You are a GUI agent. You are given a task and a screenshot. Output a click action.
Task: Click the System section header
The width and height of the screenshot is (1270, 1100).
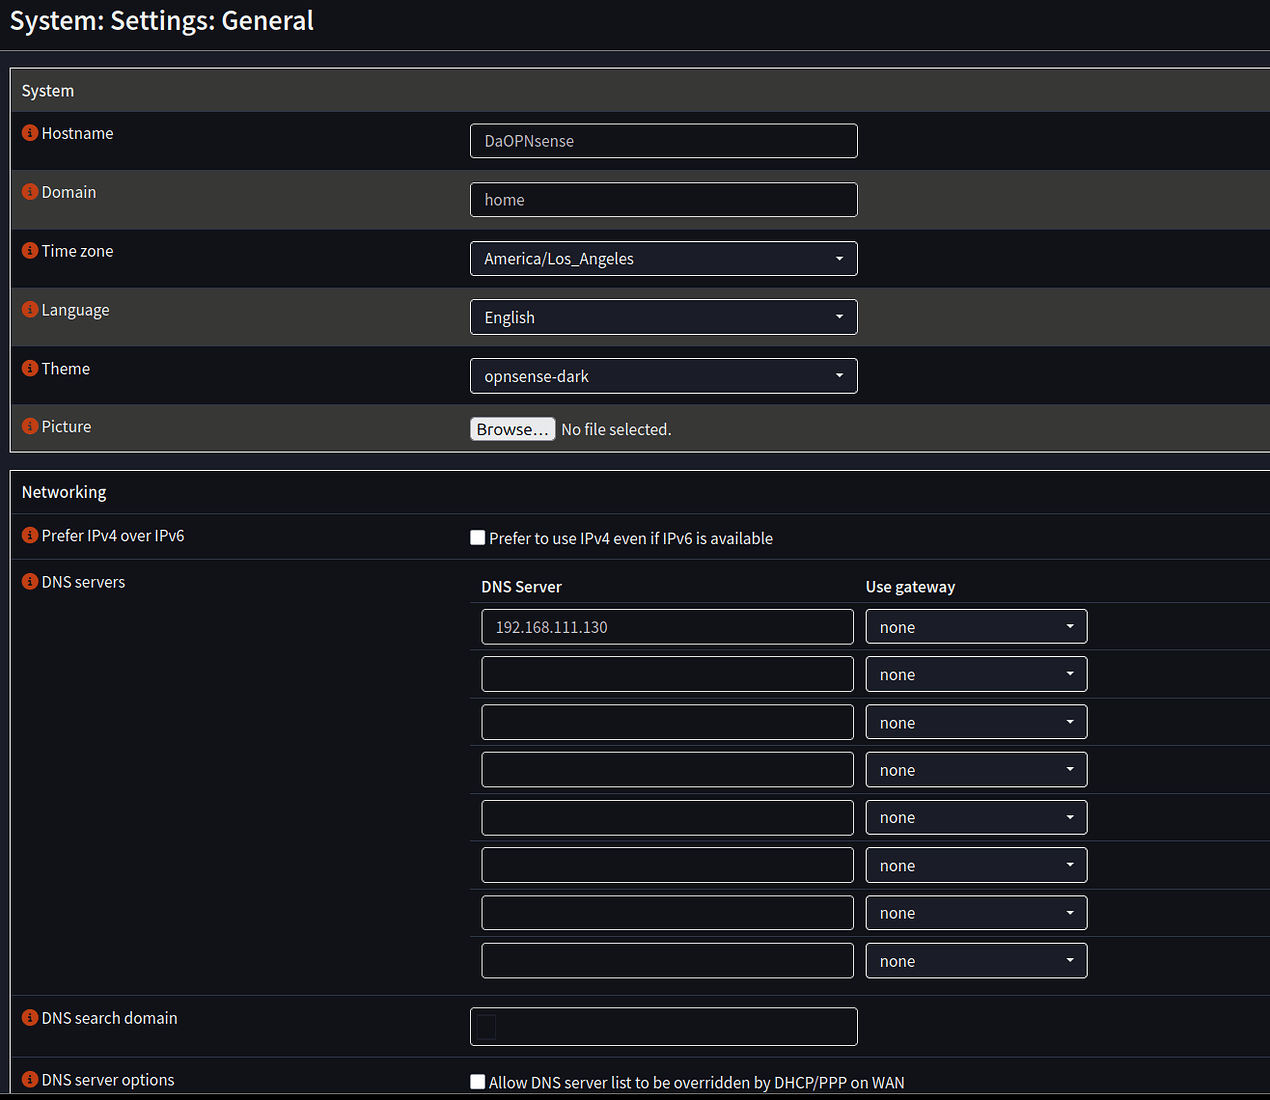coord(47,90)
